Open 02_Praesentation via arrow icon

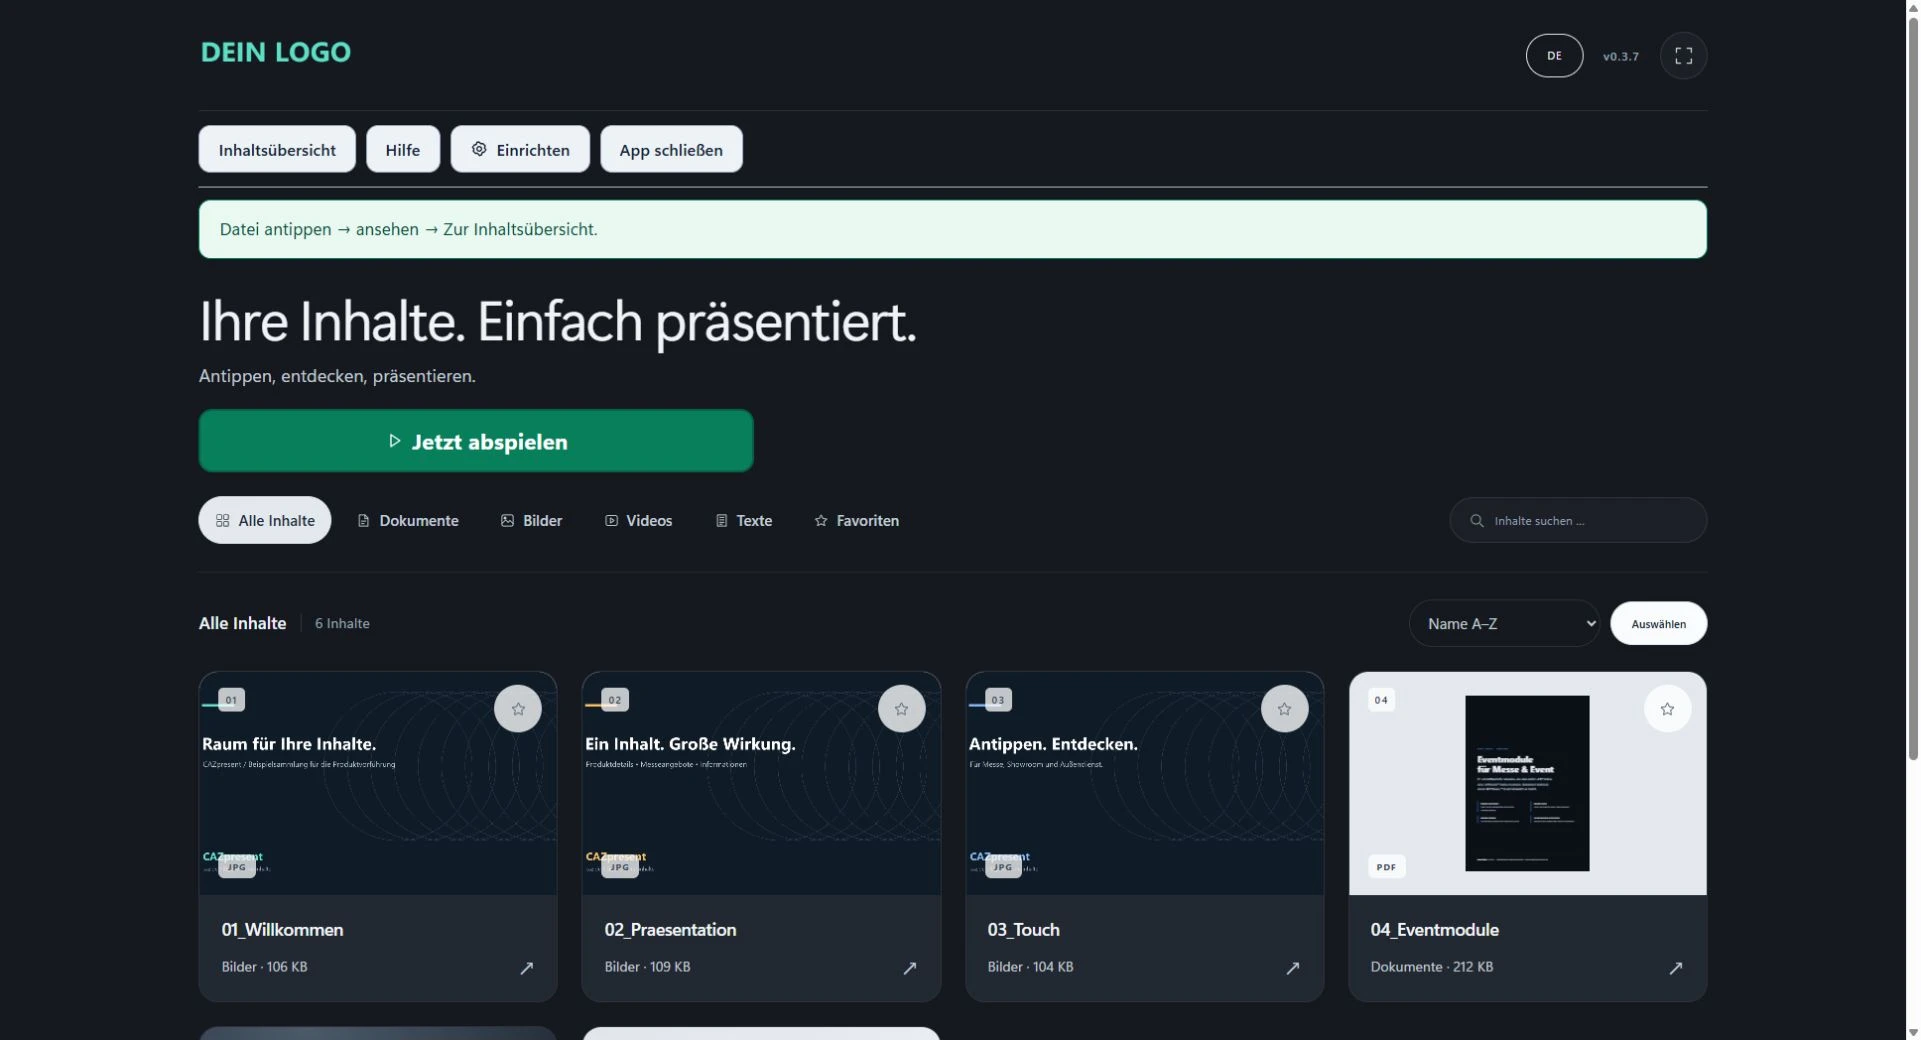click(910, 968)
